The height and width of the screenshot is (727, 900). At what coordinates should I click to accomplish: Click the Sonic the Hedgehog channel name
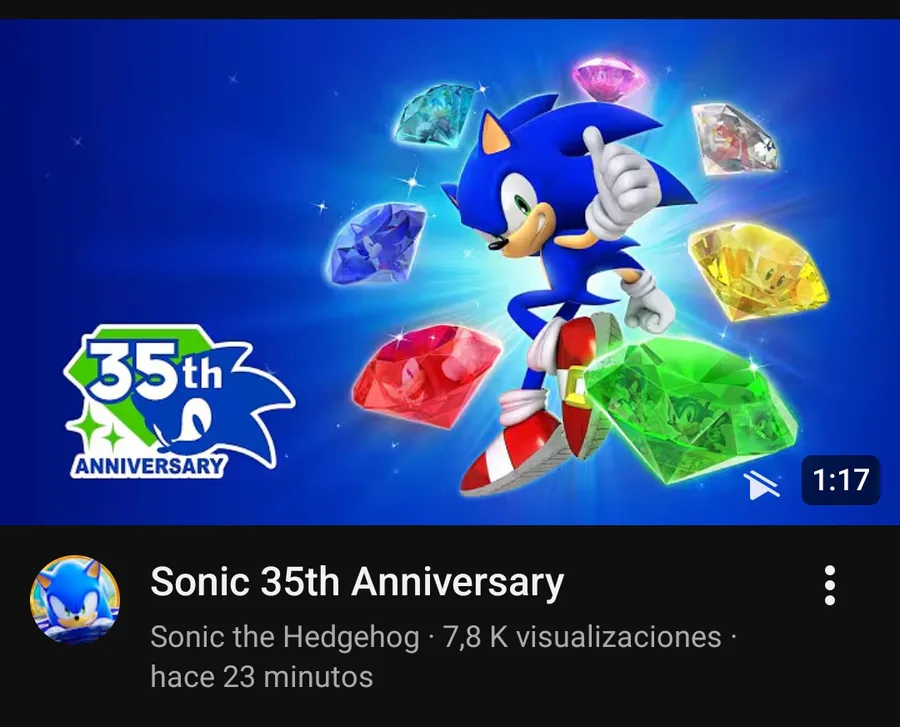point(285,637)
